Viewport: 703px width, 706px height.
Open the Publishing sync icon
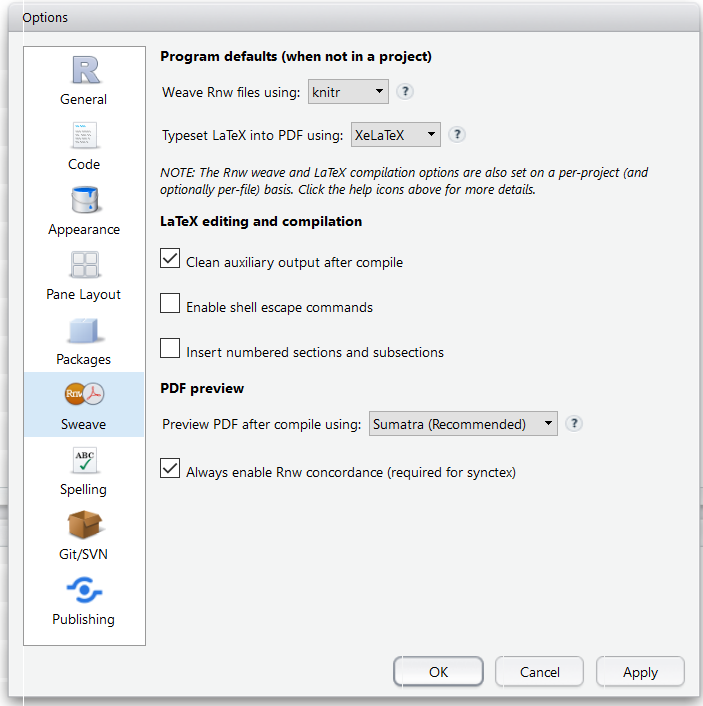pos(84,590)
